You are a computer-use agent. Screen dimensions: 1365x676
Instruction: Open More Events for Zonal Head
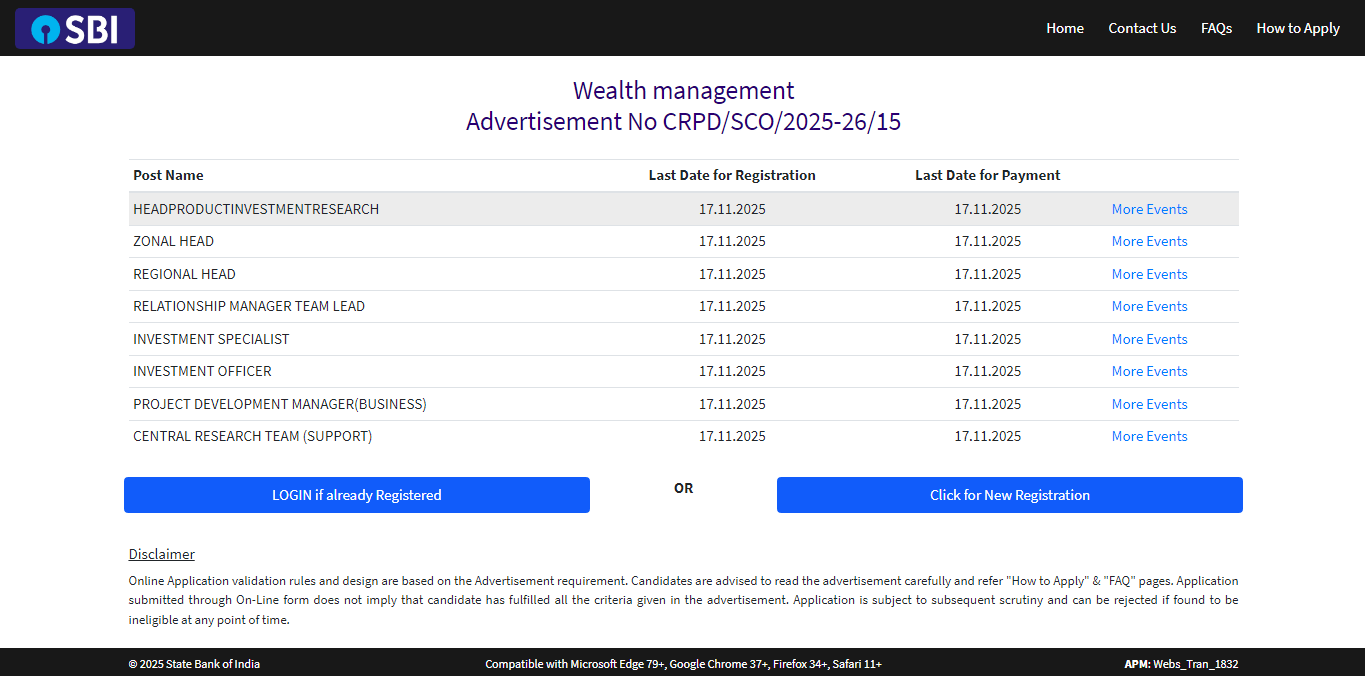1149,241
